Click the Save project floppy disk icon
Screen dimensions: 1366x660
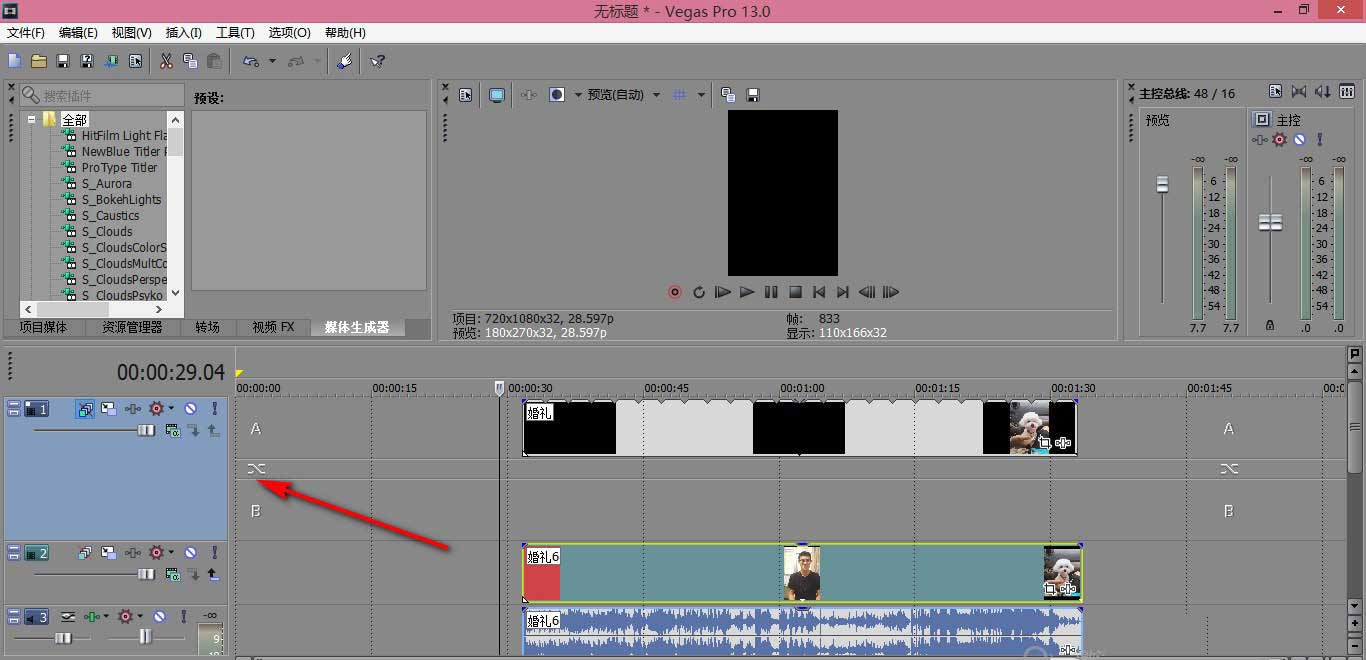tap(63, 61)
